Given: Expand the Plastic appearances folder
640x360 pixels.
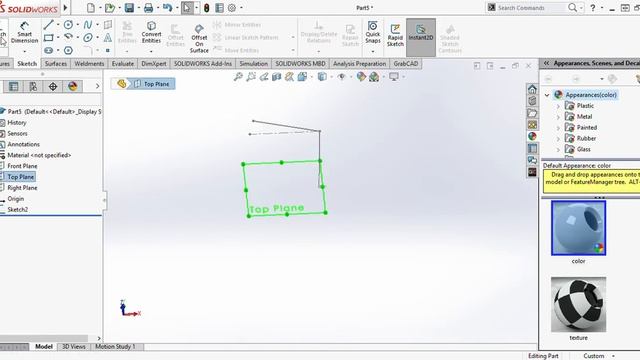Looking at the screenshot, I should (558, 106).
